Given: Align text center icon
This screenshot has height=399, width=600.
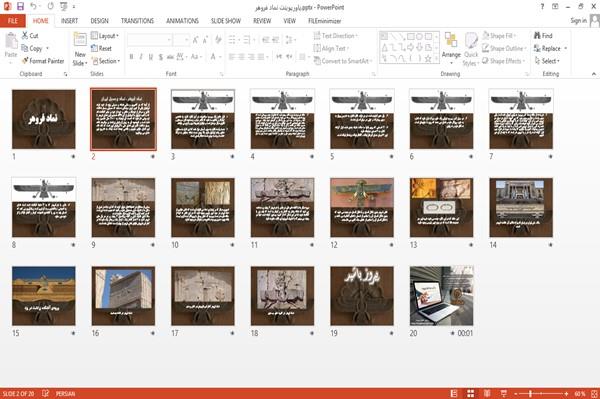Looking at the screenshot, I should point(241,57).
